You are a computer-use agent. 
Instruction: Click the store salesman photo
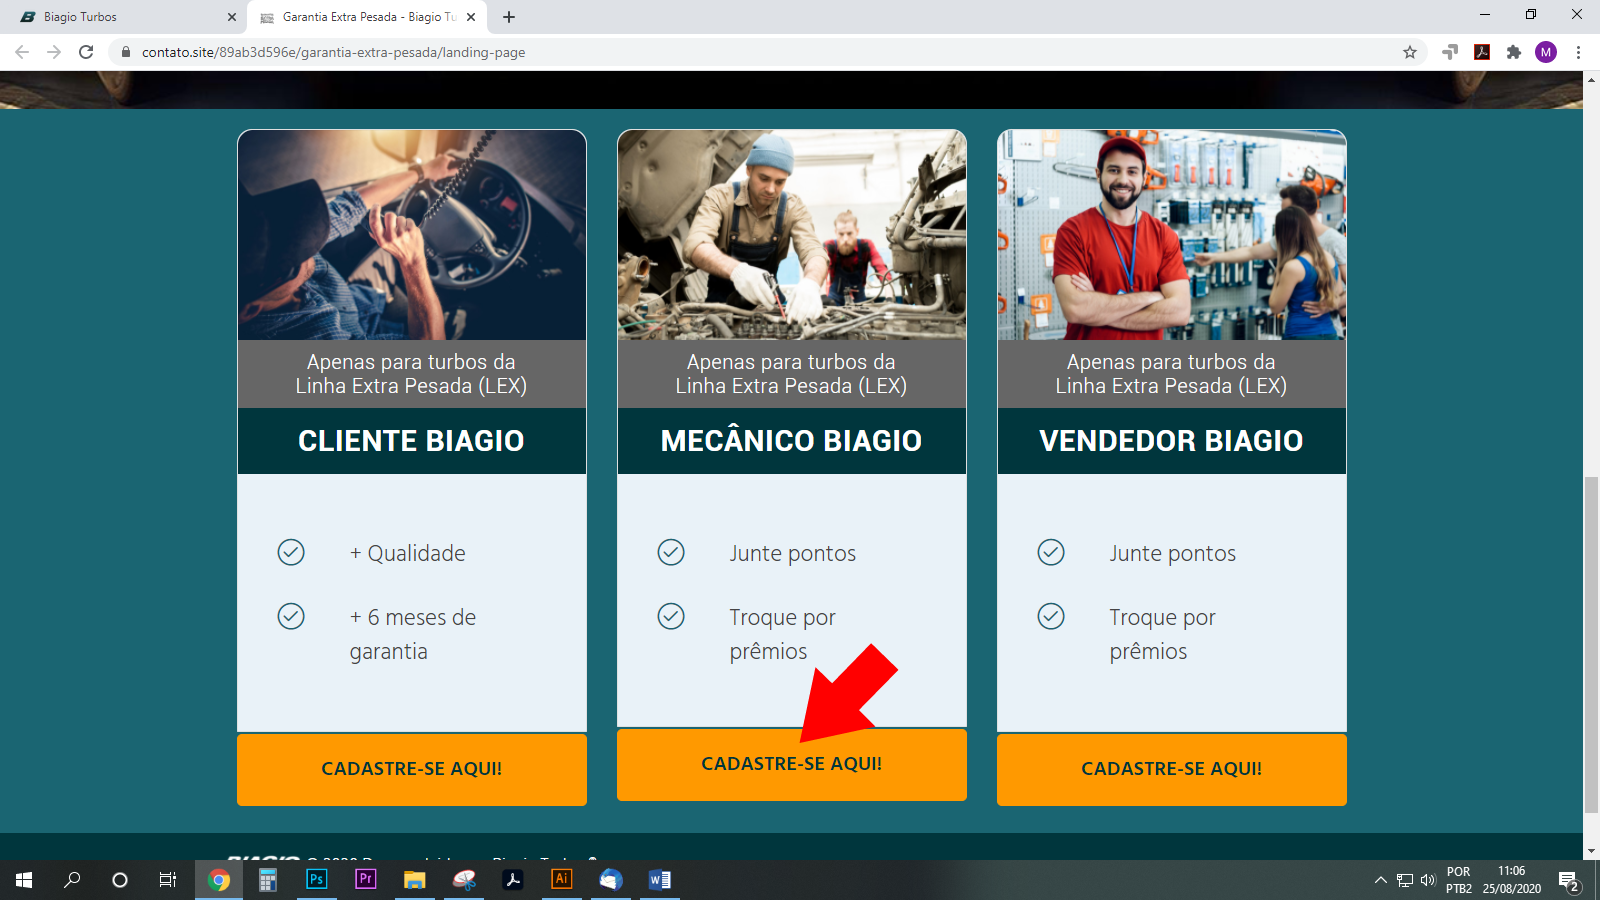(x=1172, y=235)
